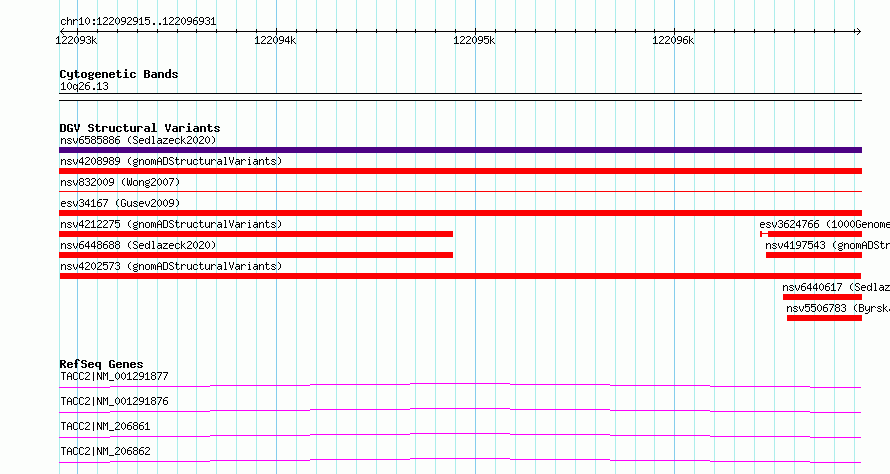890x474 pixels.
Task: Select the dark purple nsv6585886 variant bar
Action: [460, 150]
